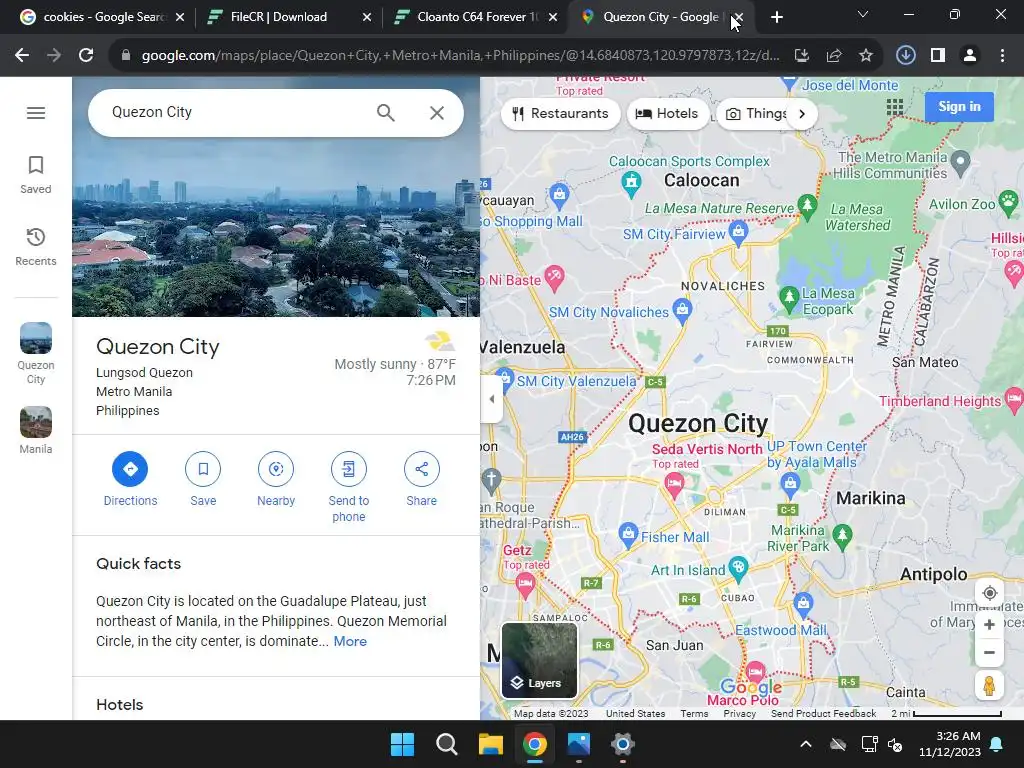Open the Terms link on map footer

[x=694, y=714]
